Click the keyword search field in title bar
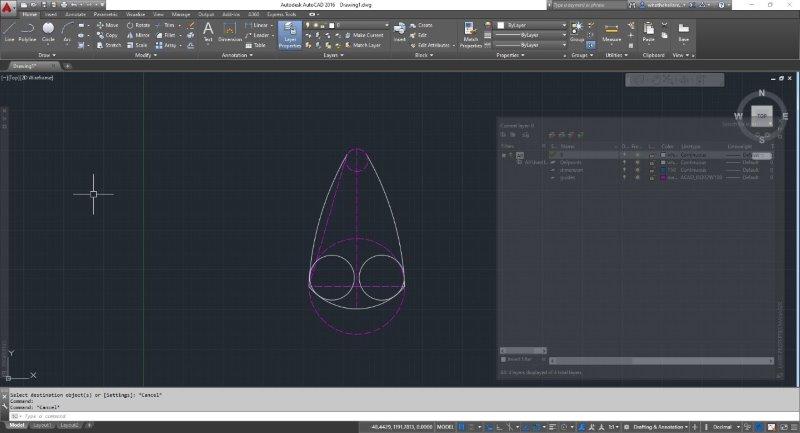800x433 pixels. click(x=589, y=5)
